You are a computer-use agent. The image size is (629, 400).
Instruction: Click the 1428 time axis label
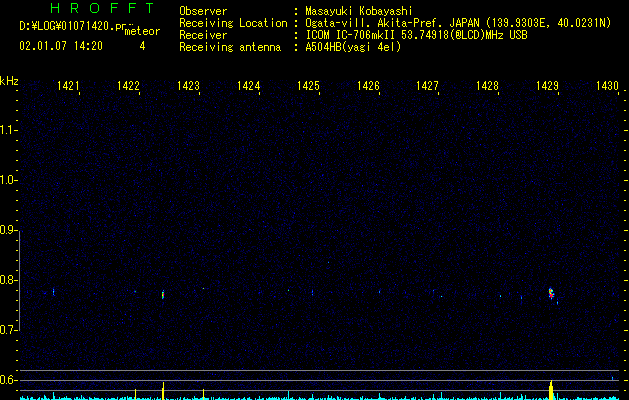(487, 86)
